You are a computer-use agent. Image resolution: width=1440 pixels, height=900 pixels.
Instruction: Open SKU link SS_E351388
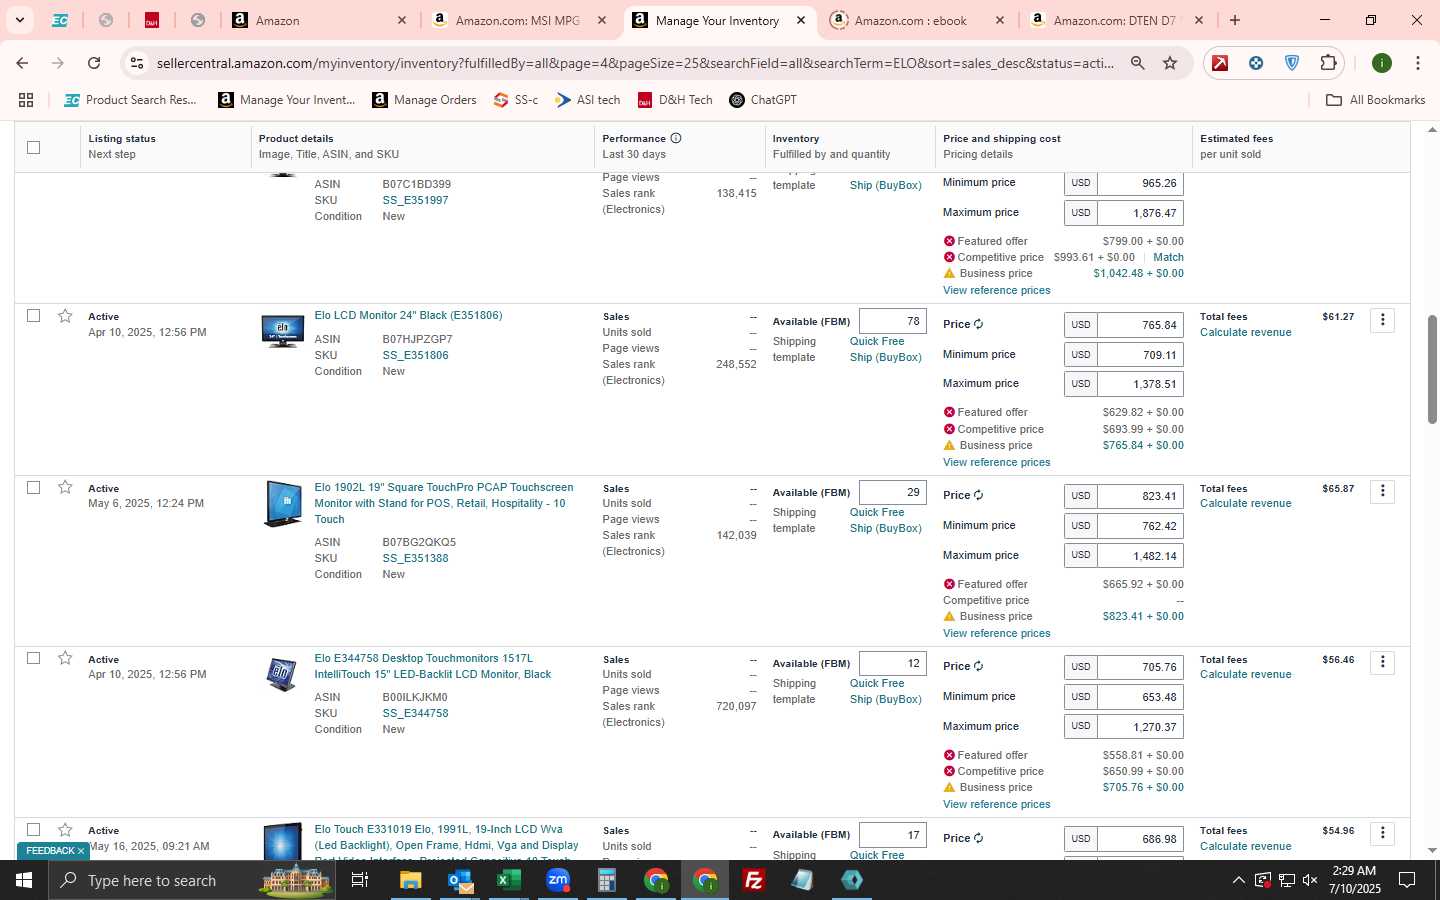[x=415, y=558]
